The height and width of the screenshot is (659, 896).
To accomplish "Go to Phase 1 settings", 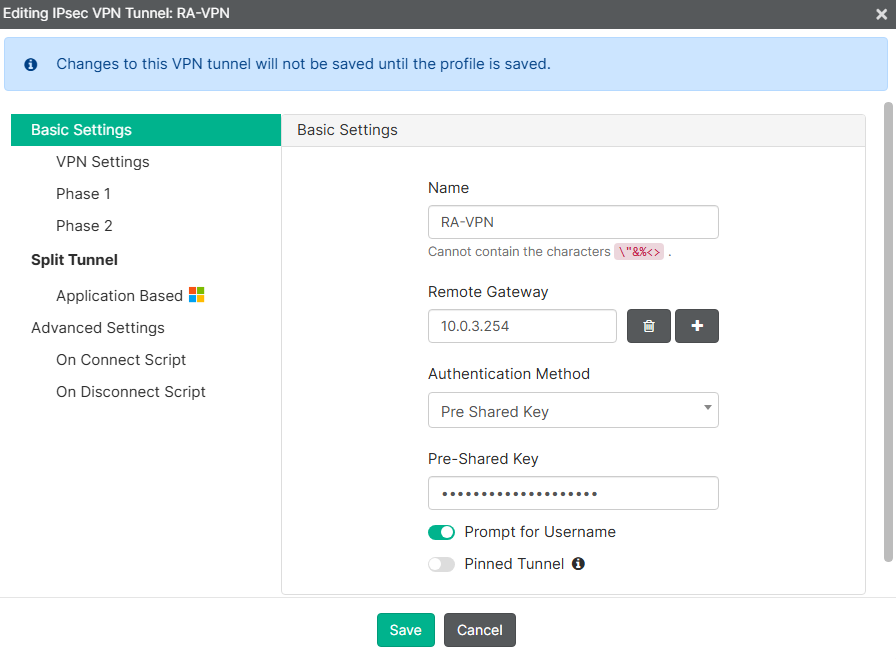I will pyautogui.click(x=83, y=193).
